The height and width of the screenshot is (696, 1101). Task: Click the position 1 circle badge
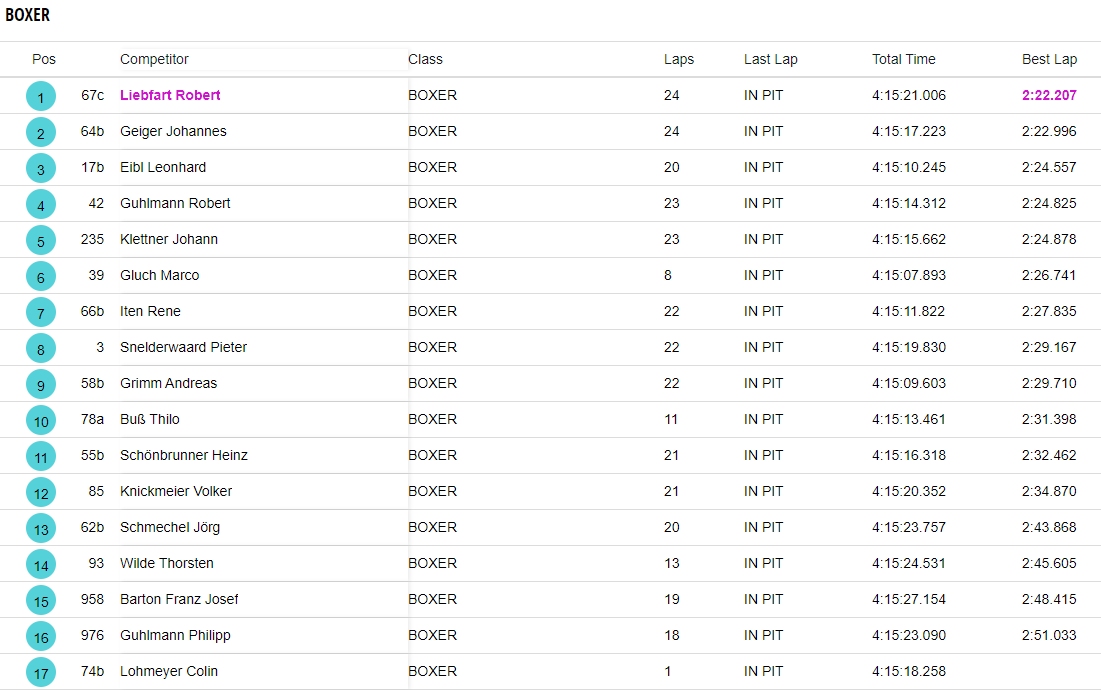point(41,97)
